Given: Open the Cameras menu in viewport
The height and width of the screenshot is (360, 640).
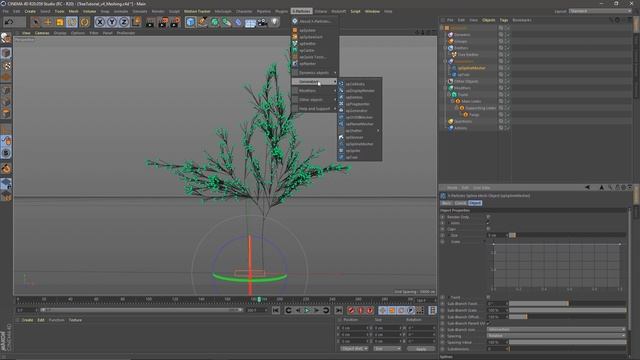Looking at the screenshot, I should coord(42,33).
